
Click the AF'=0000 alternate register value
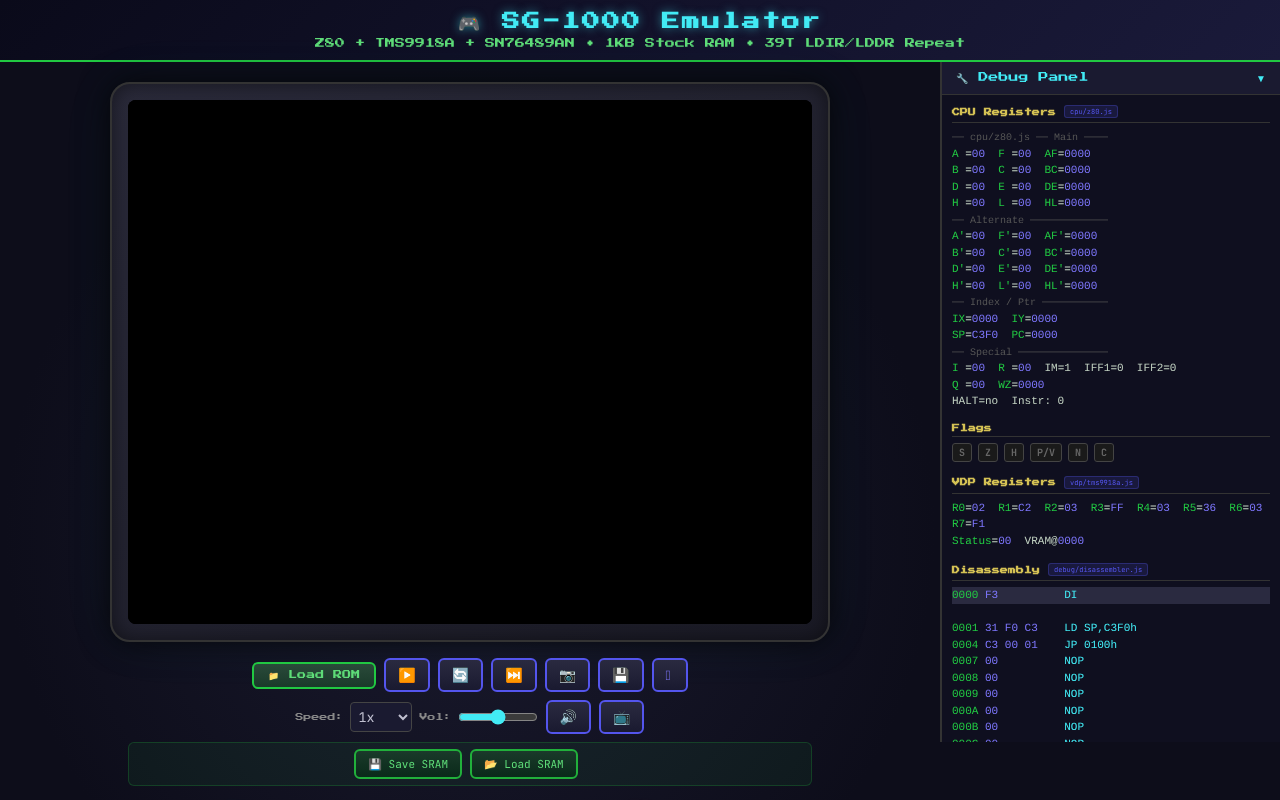(x=1071, y=236)
